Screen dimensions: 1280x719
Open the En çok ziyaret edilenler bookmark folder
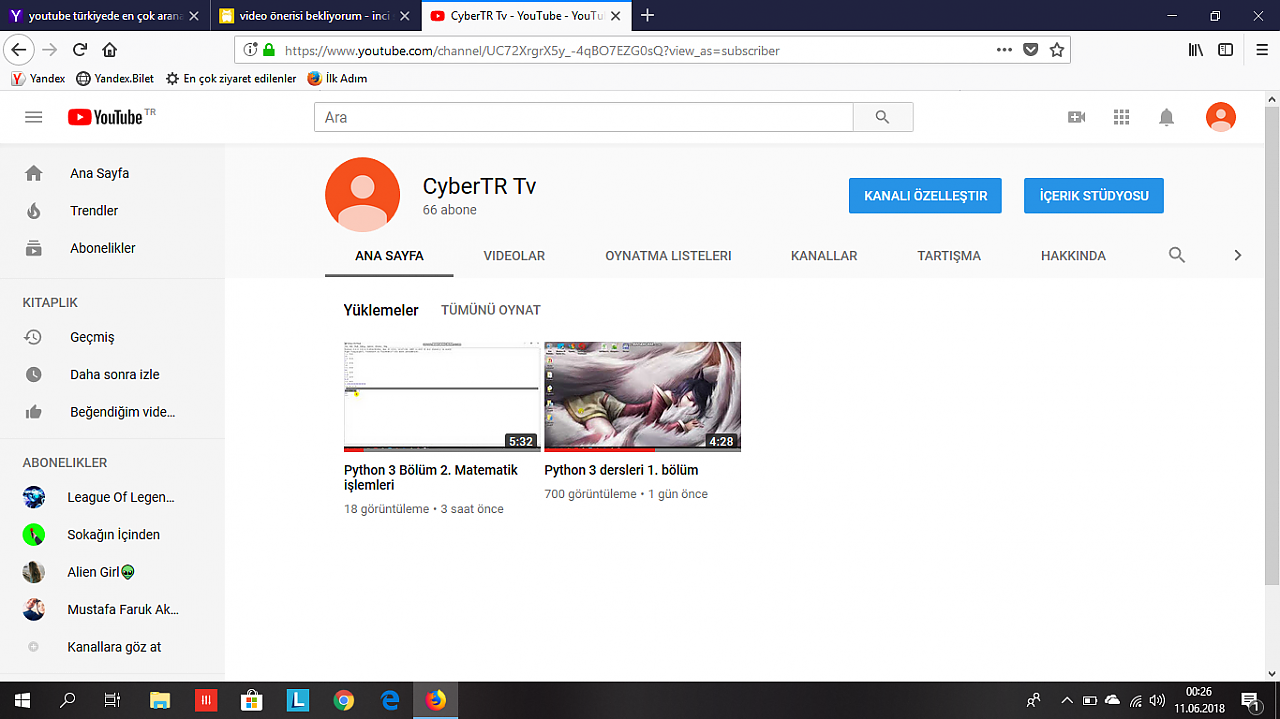click(x=231, y=78)
